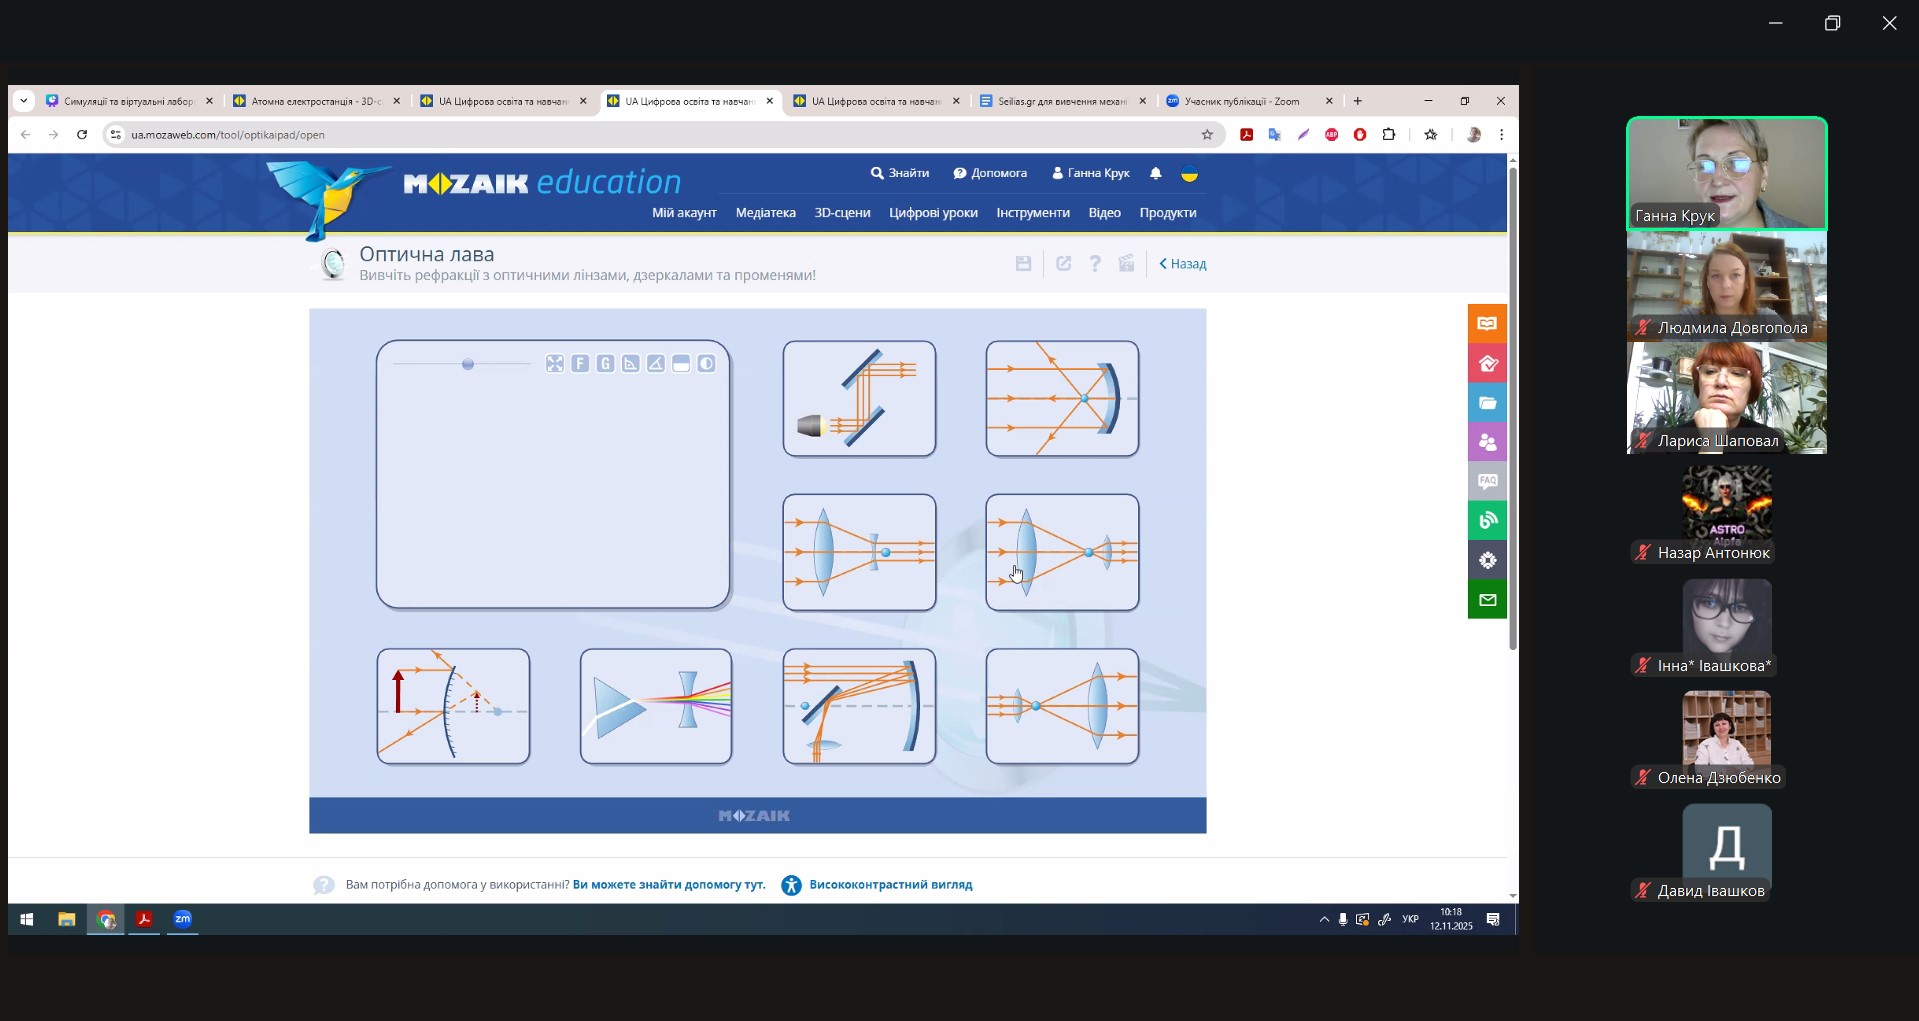
Task: Click the purple users group icon
Action: [1487, 442]
